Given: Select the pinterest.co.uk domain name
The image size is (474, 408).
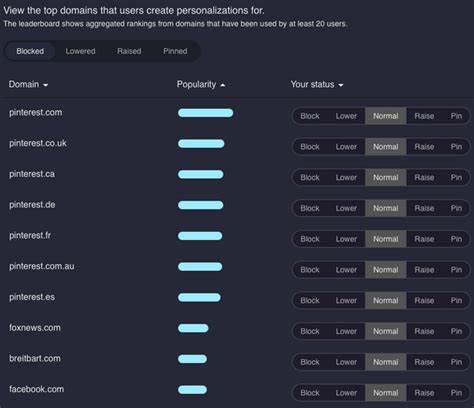Looking at the screenshot, I should 38,143.
